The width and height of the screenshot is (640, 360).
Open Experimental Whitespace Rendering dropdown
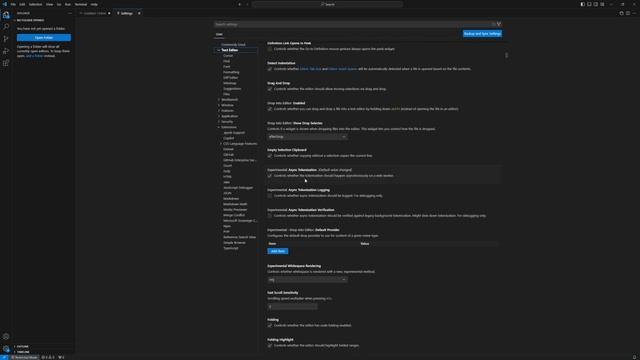307,280
